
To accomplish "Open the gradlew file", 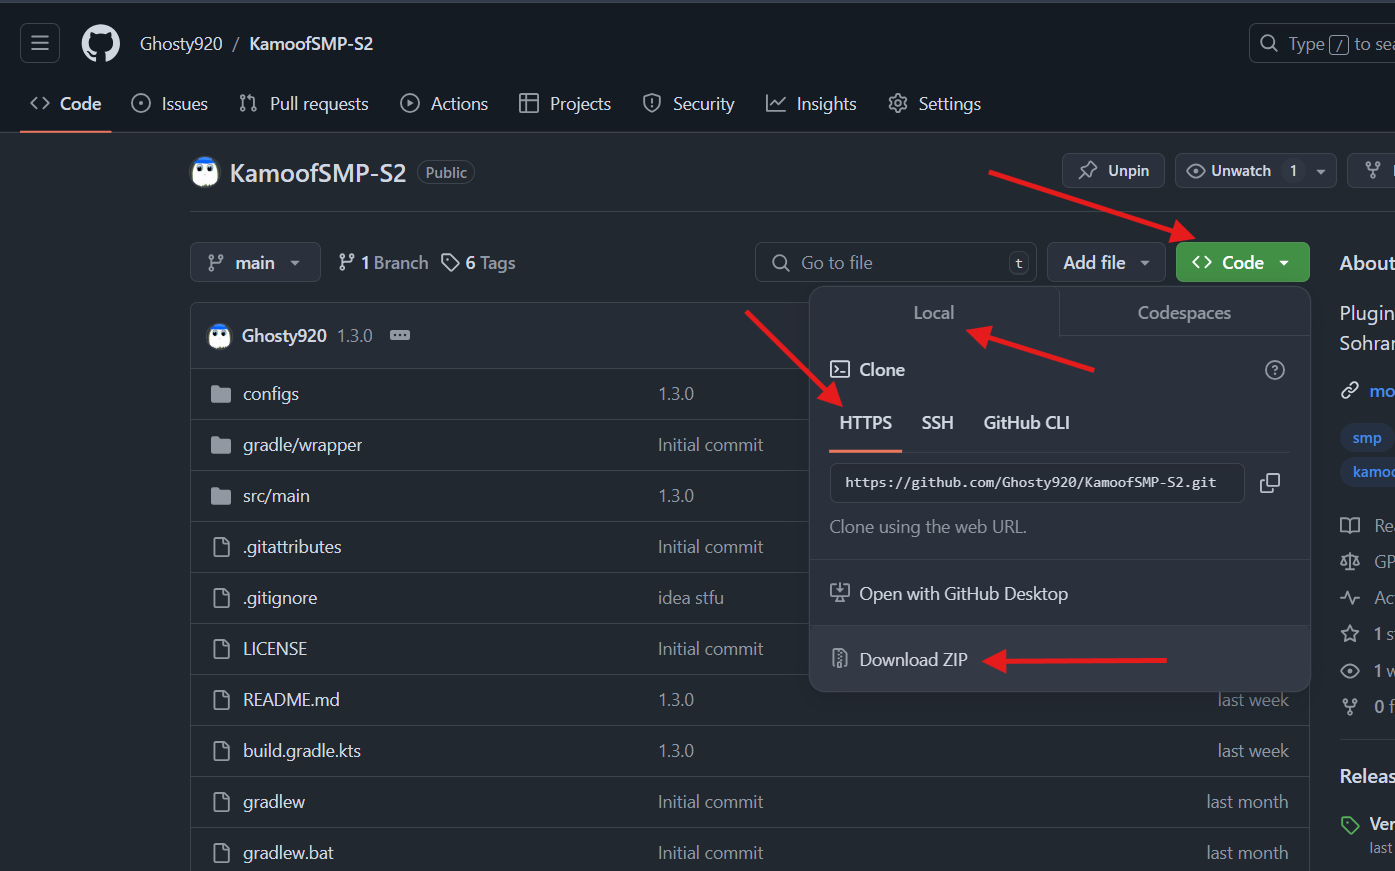I will (274, 802).
